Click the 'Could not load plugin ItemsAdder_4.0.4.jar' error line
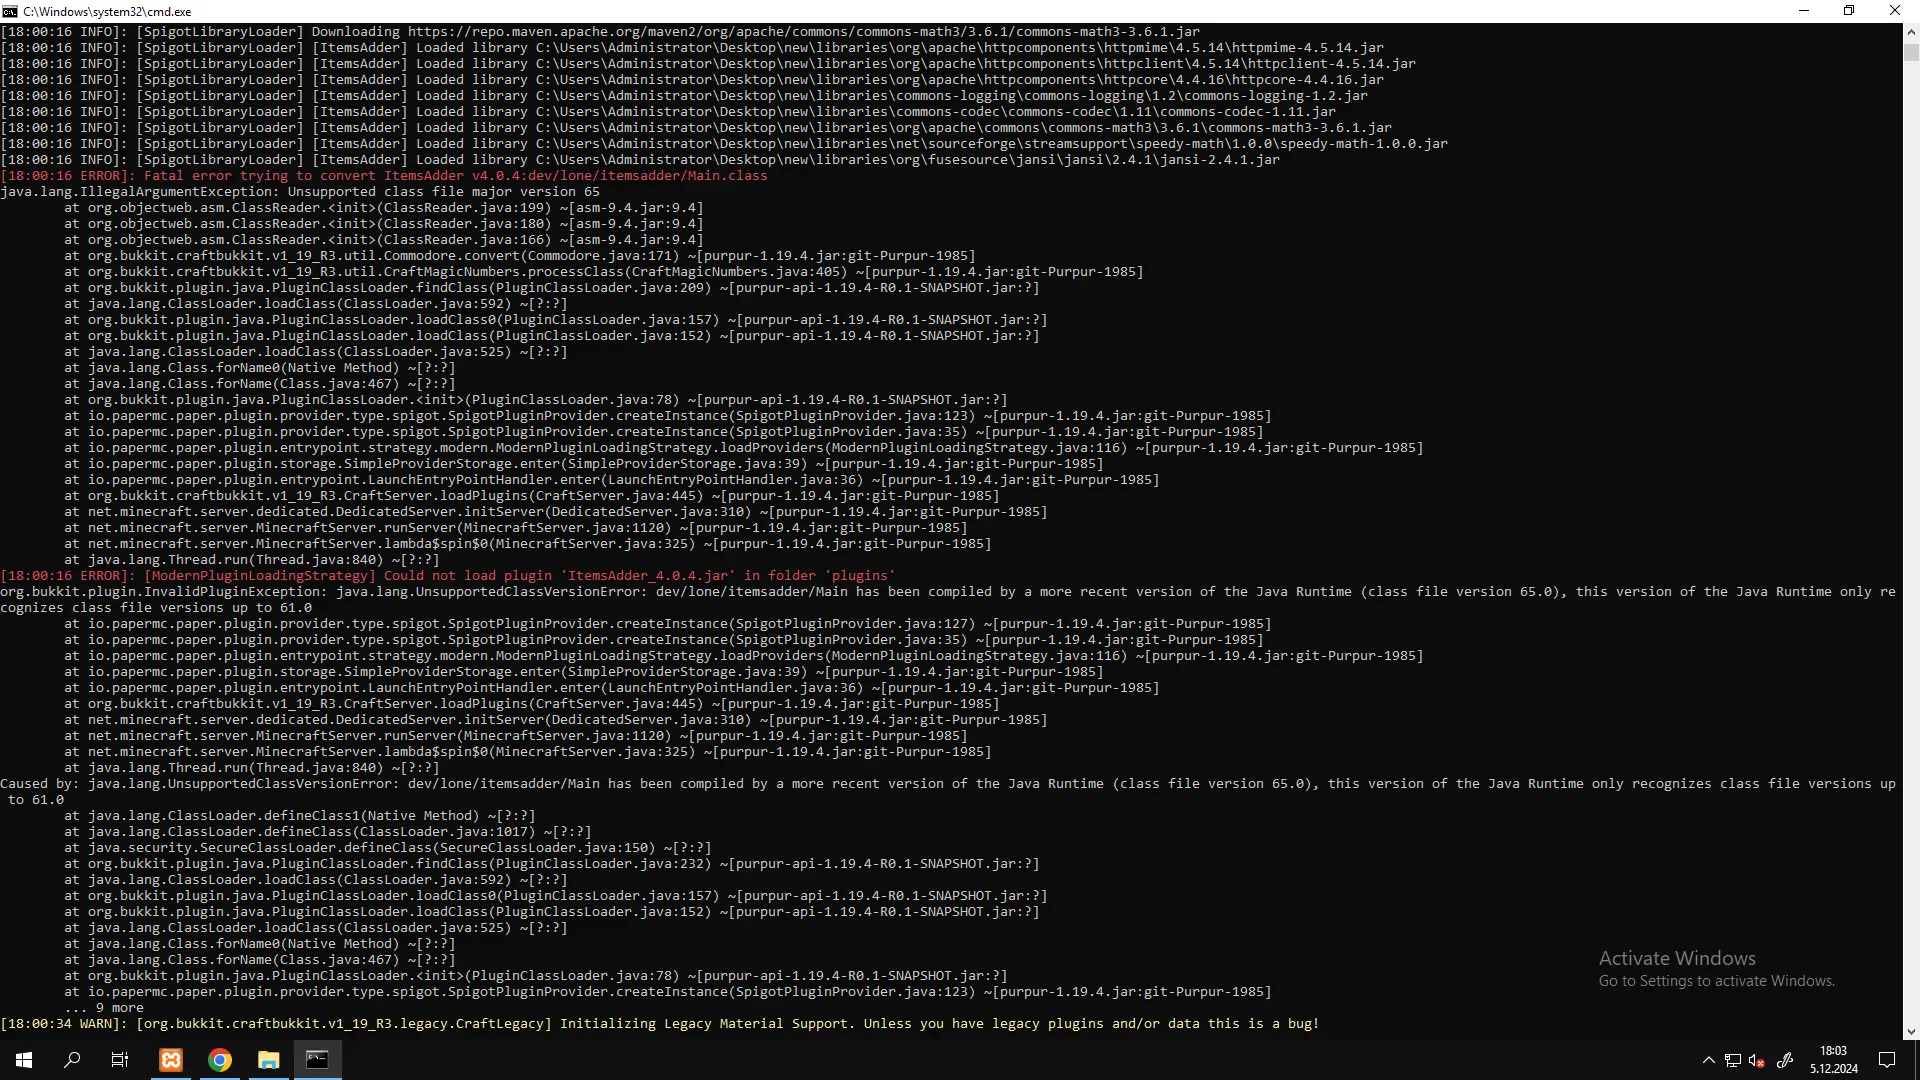1920x1080 pixels. point(448,575)
